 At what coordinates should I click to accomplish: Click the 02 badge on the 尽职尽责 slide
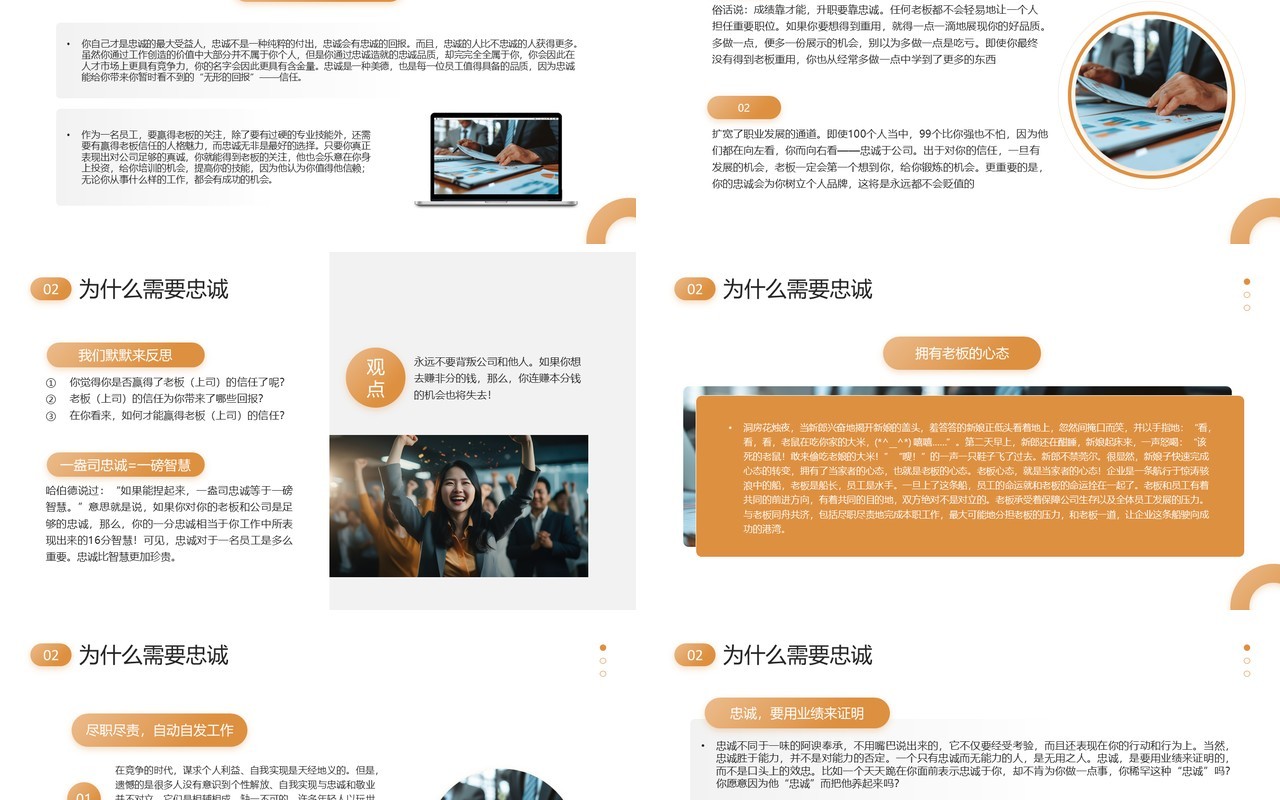point(51,655)
